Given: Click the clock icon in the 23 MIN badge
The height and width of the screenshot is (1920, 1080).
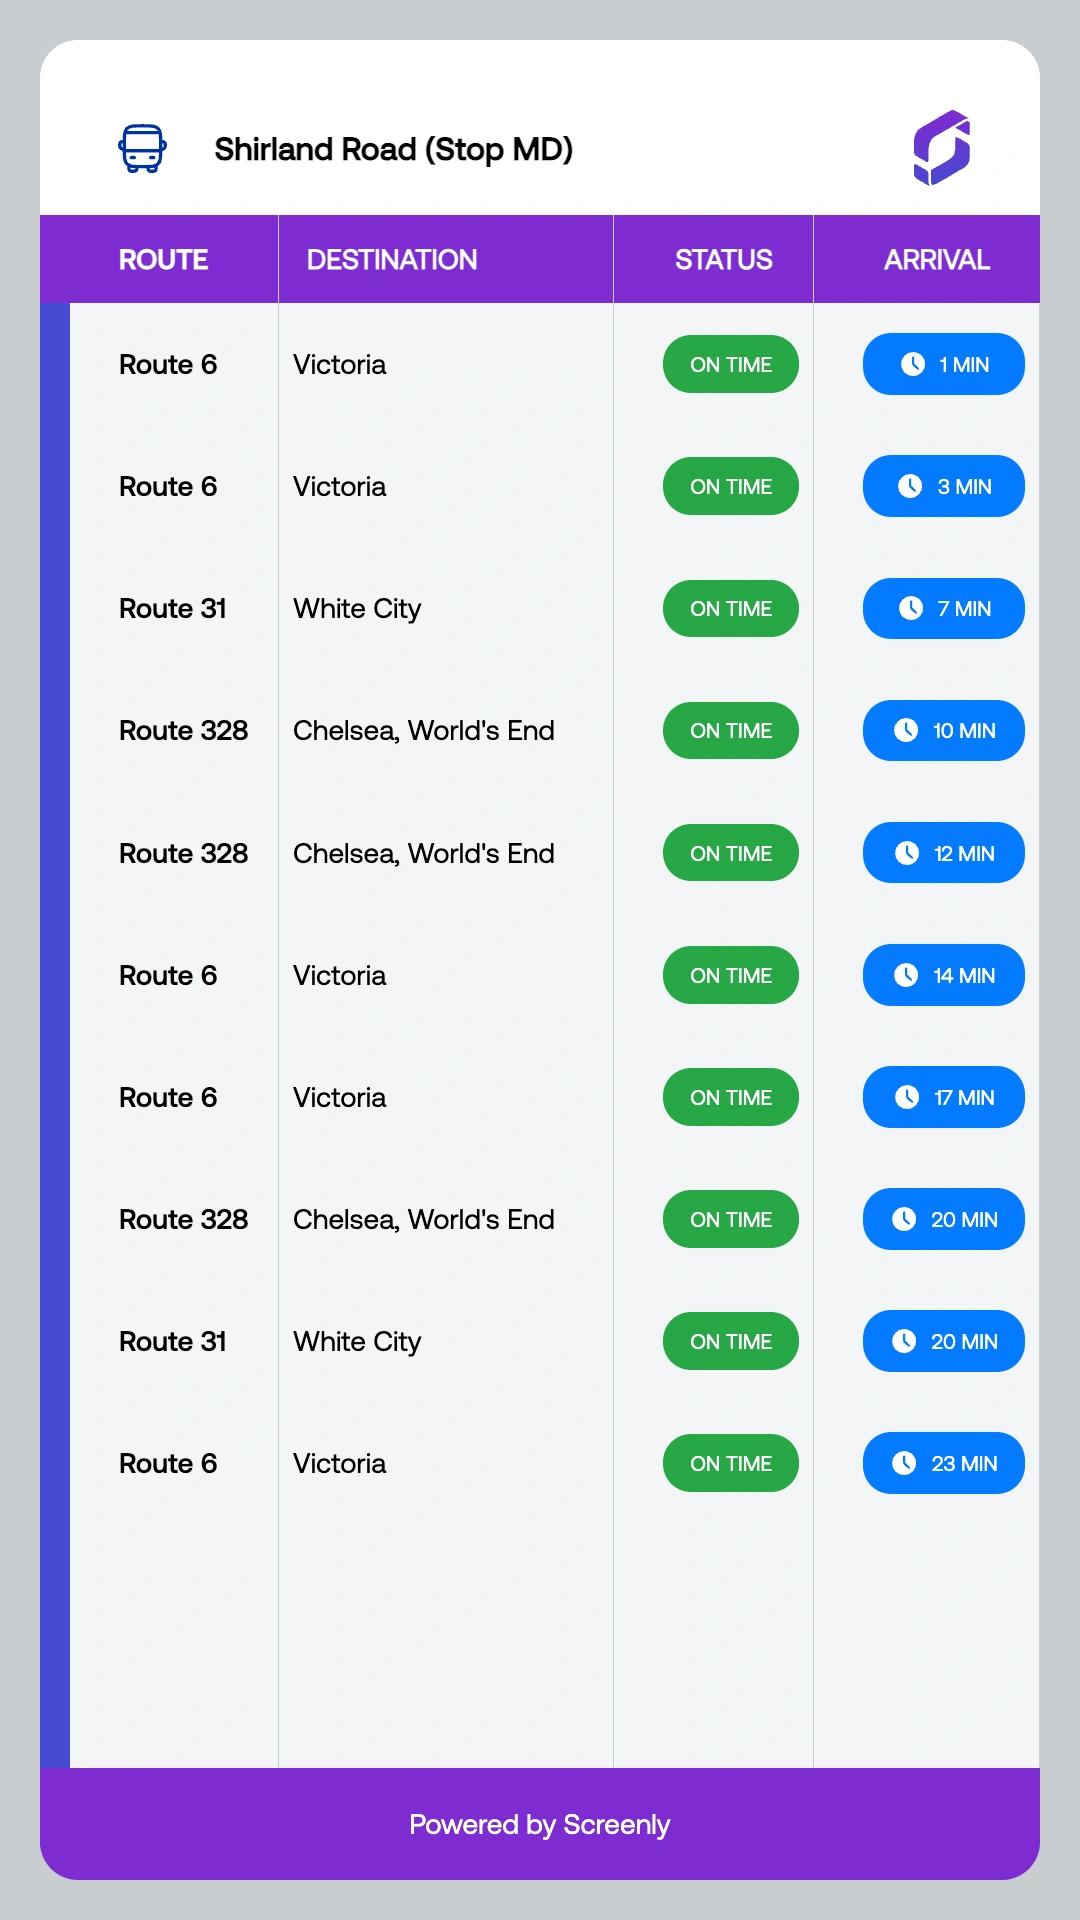Looking at the screenshot, I should pyautogui.click(x=904, y=1463).
